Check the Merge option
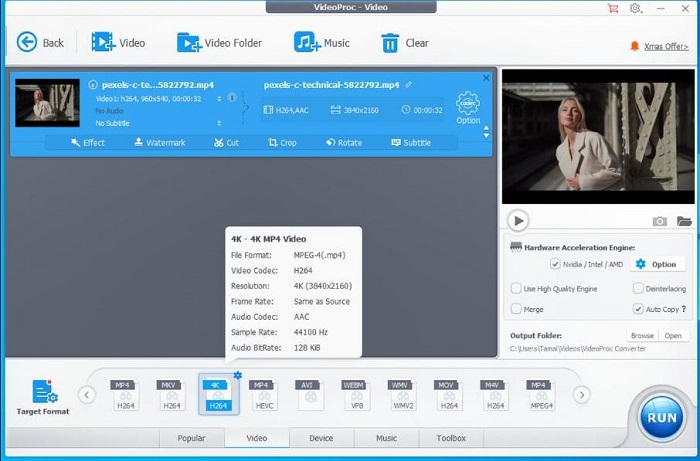Viewport: 700px width, 461px height. click(x=516, y=310)
